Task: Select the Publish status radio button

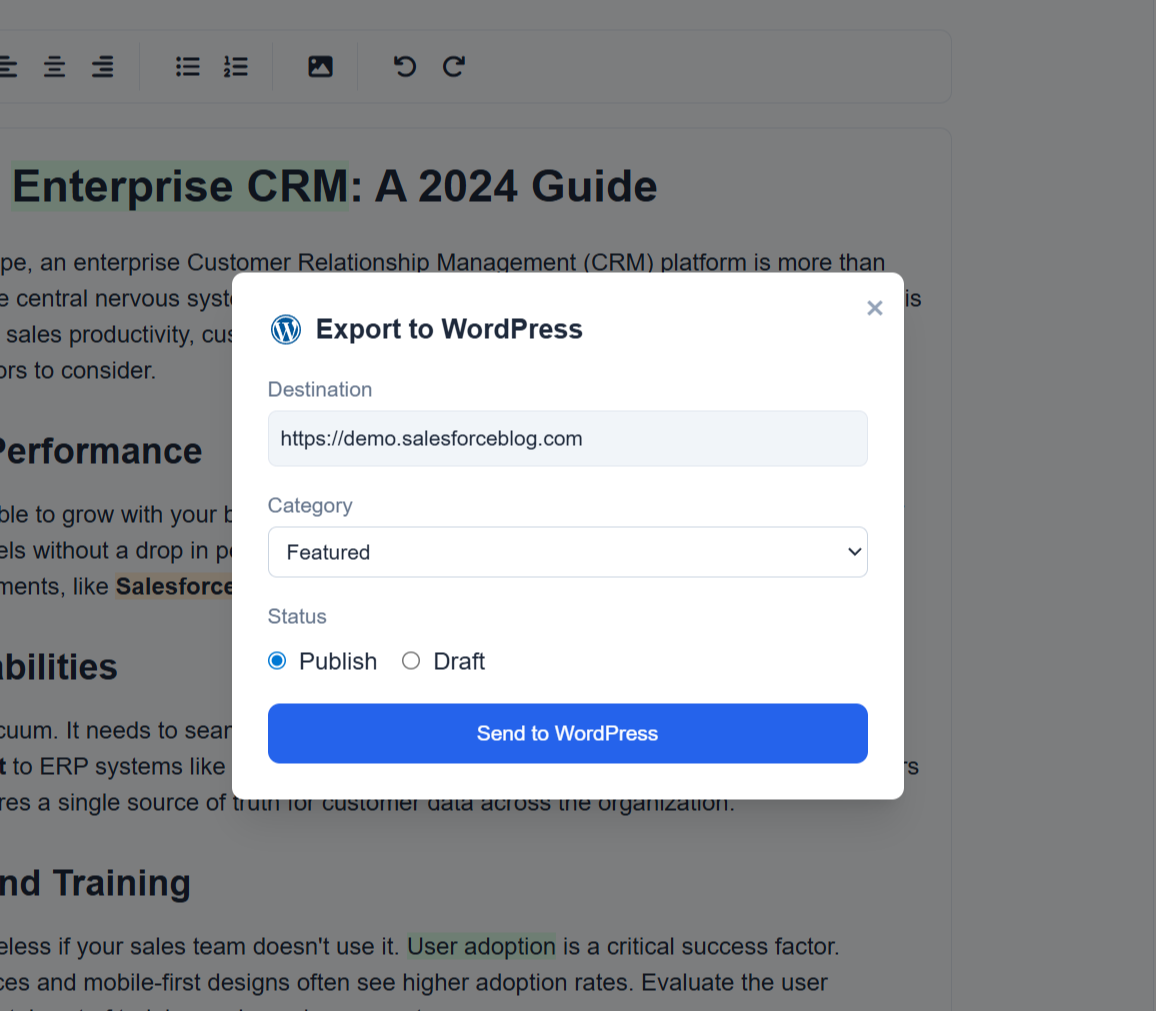Action: click(x=277, y=661)
